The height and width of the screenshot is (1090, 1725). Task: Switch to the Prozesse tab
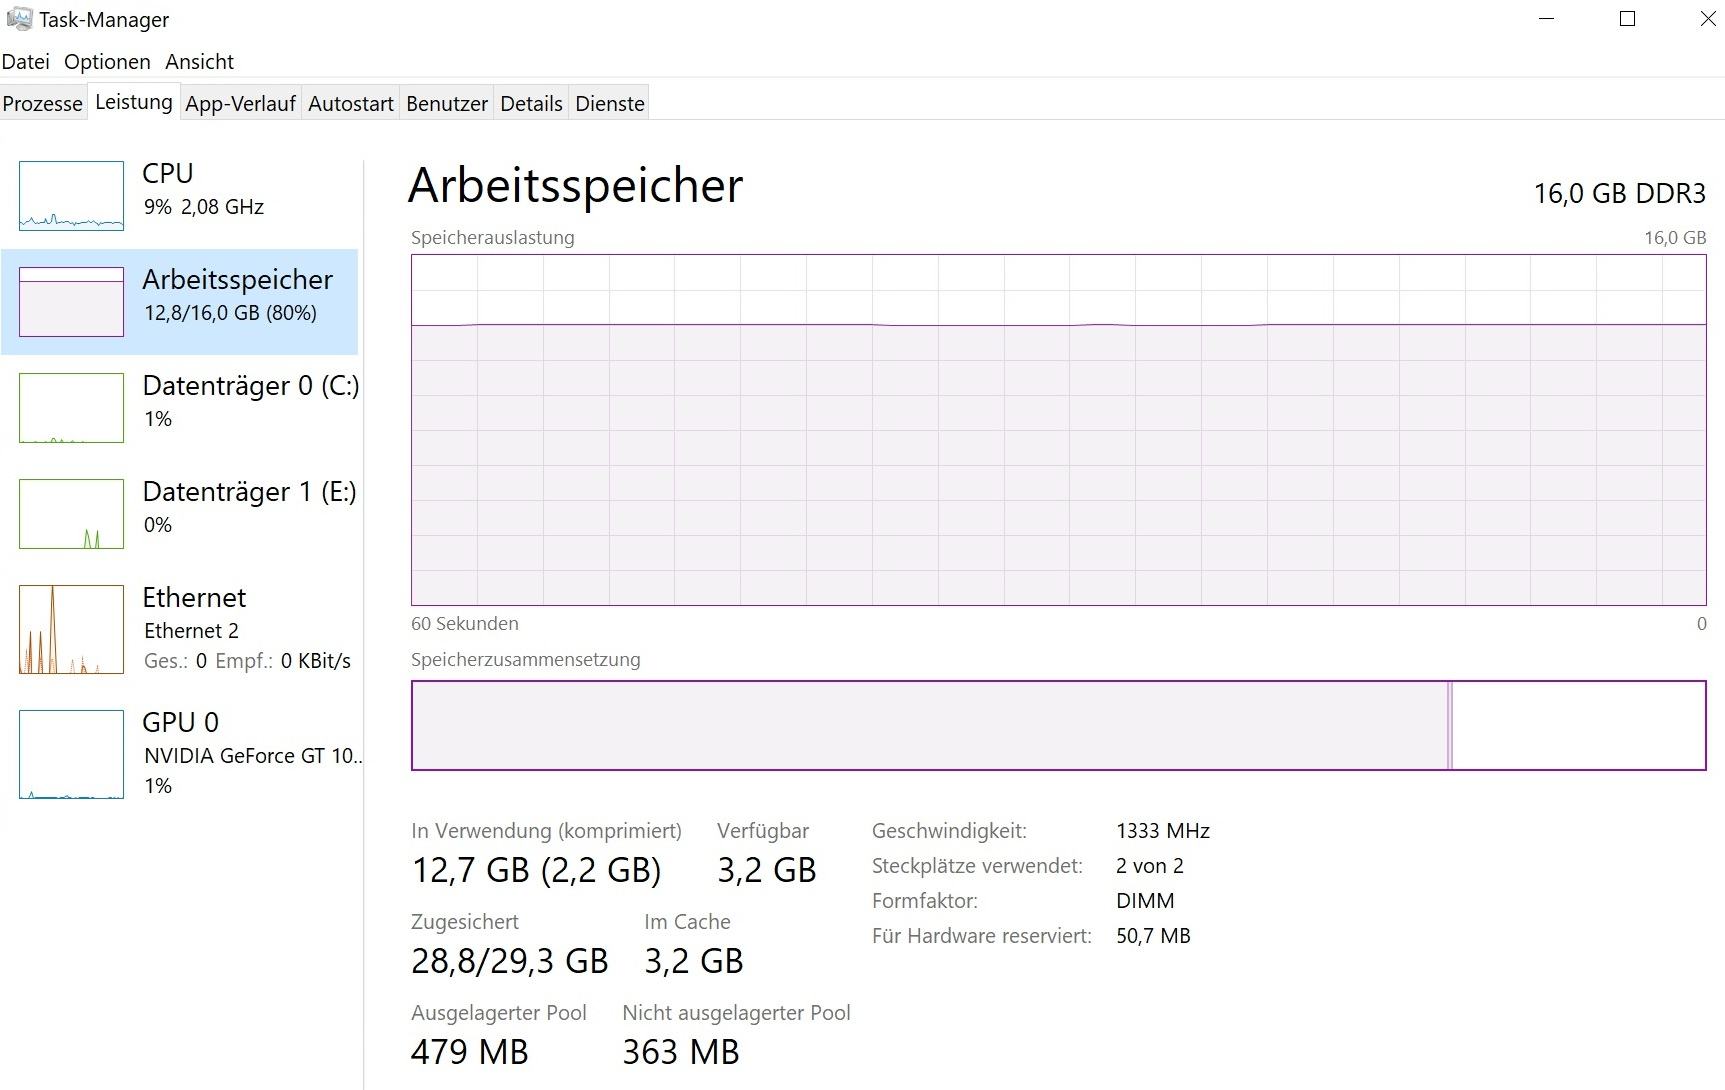pos(43,104)
